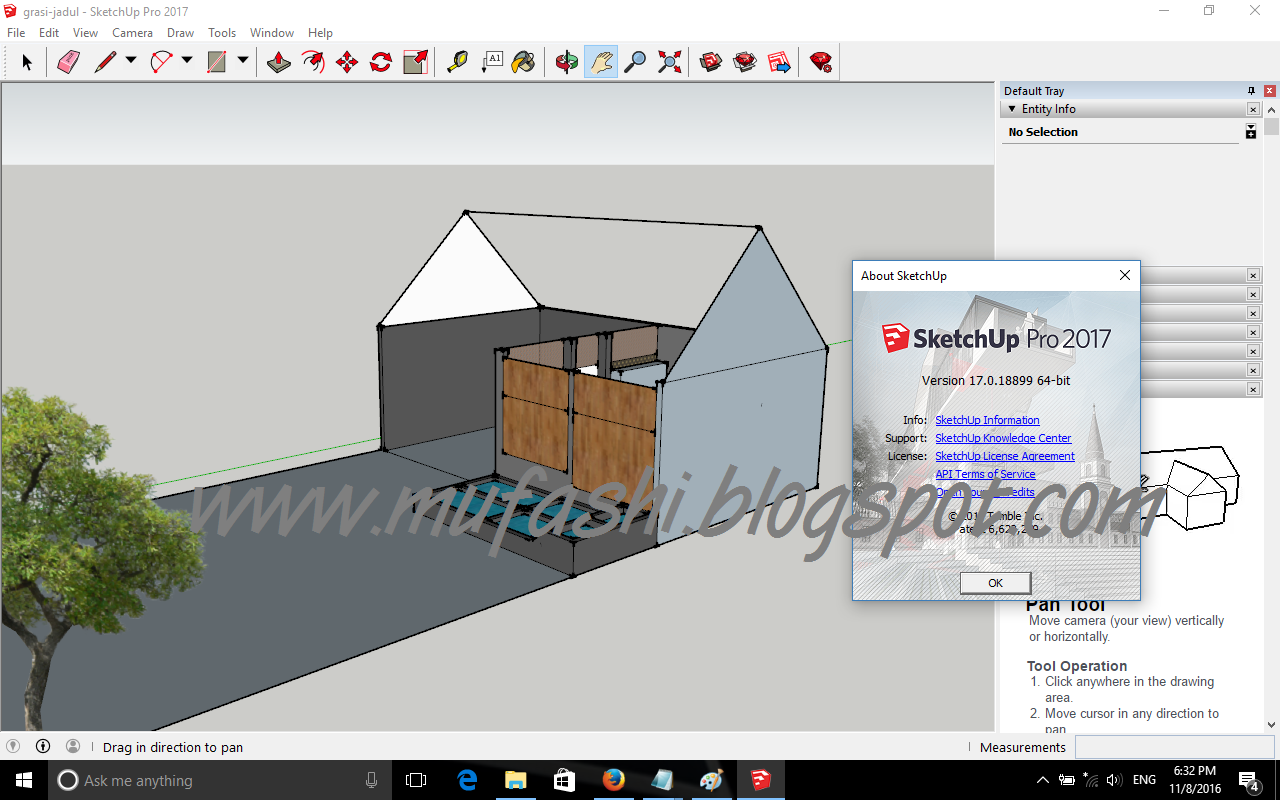Show hidden system tray icons chevron
The width and height of the screenshot is (1280, 800).
[1043, 780]
